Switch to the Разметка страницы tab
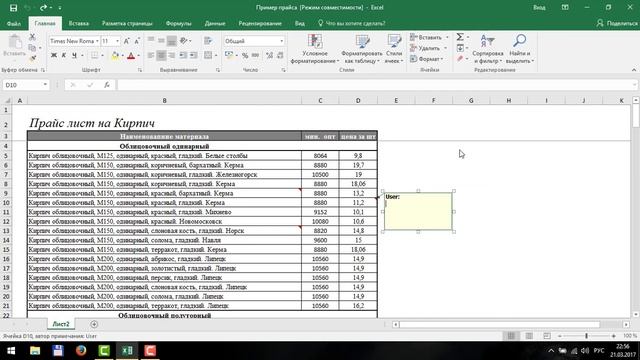 click(127, 24)
